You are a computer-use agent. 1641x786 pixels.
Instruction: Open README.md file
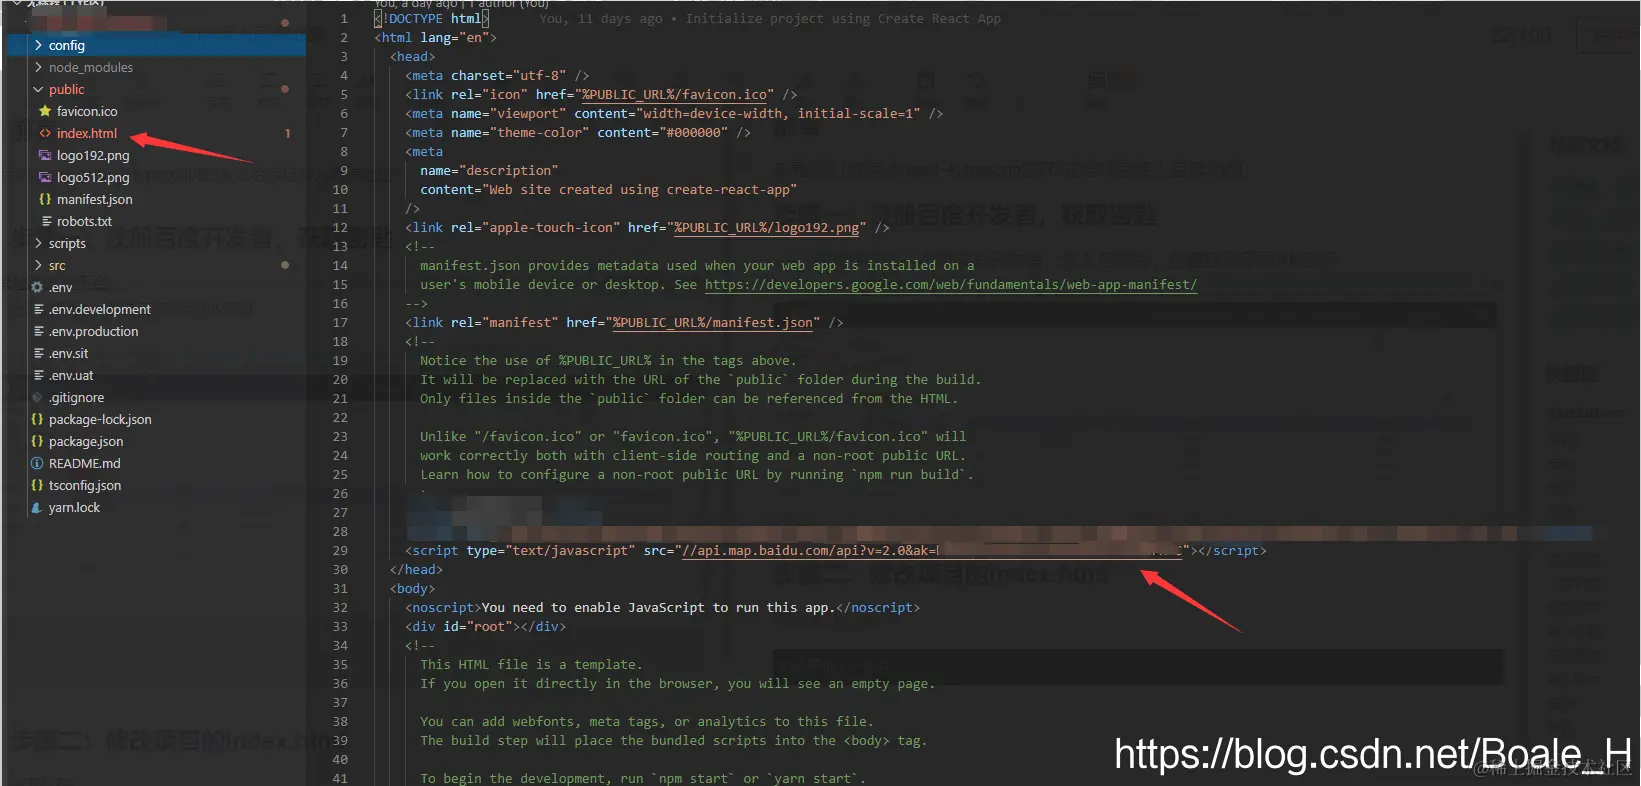85,463
